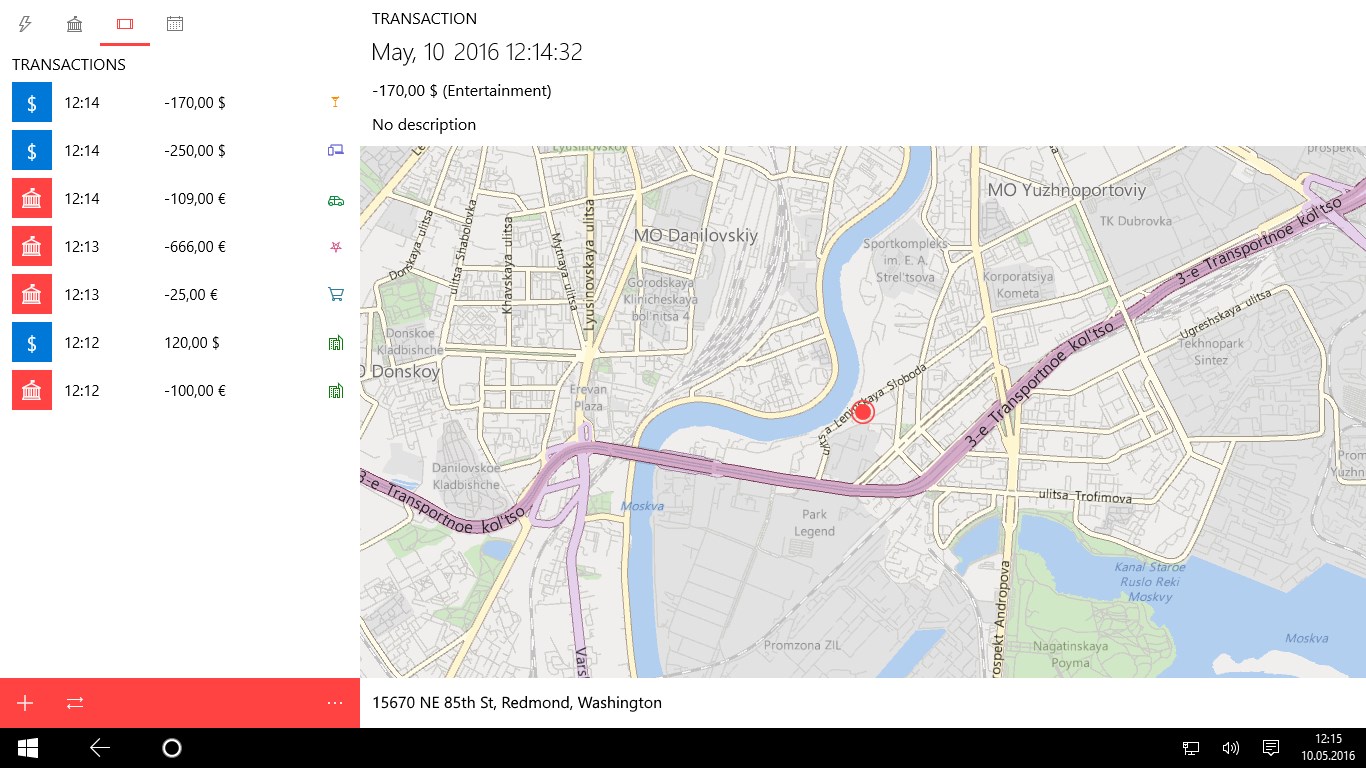This screenshot has width=1366, height=768.
Task: Click the red location marker on map
Action: click(x=863, y=412)
